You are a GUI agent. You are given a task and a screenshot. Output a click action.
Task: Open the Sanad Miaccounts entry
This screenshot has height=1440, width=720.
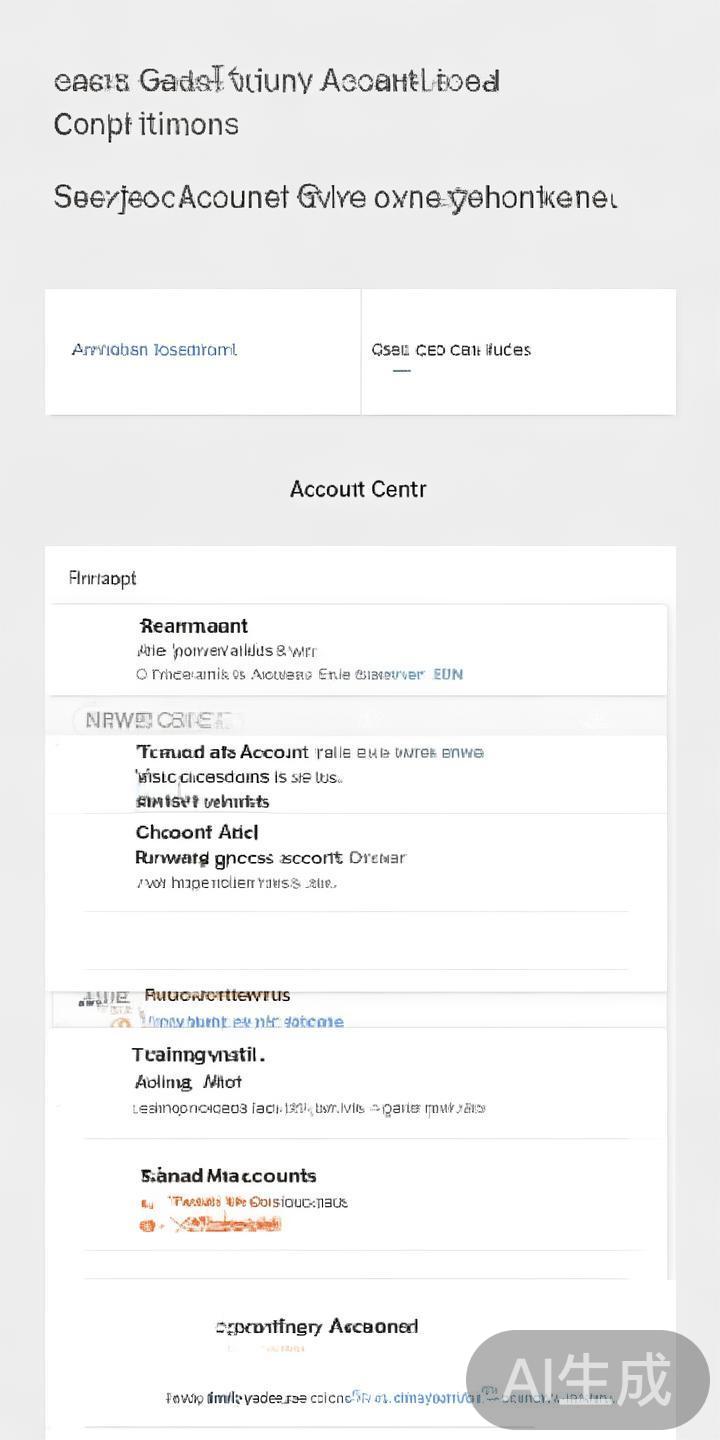[229, 1176]
